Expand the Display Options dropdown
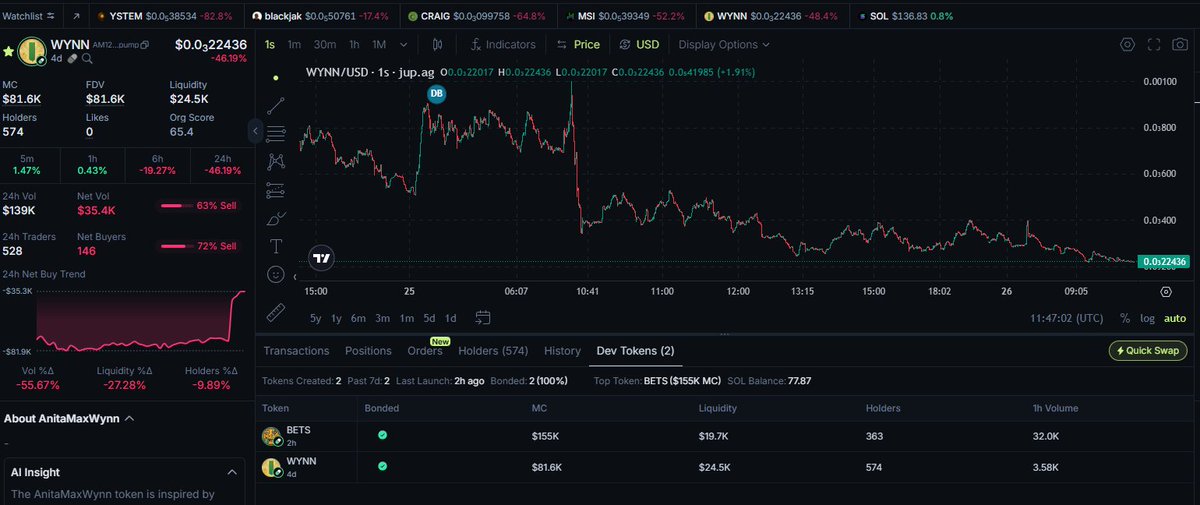 pyautogui.click(x=724, y=44)
